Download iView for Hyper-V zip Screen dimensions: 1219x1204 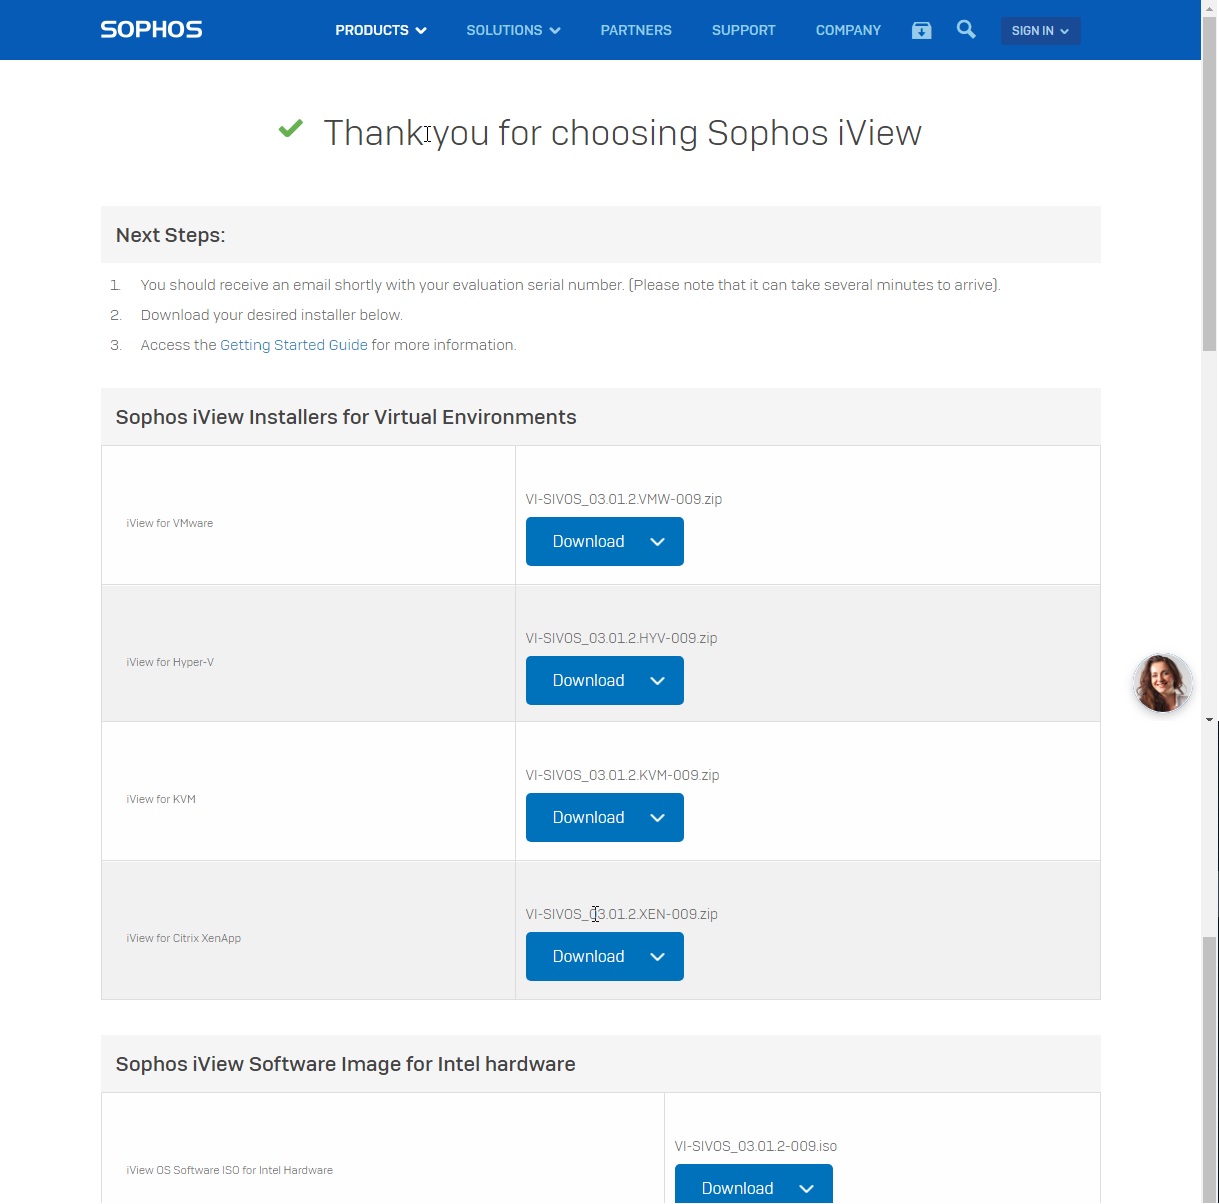(x=588, y=680)
